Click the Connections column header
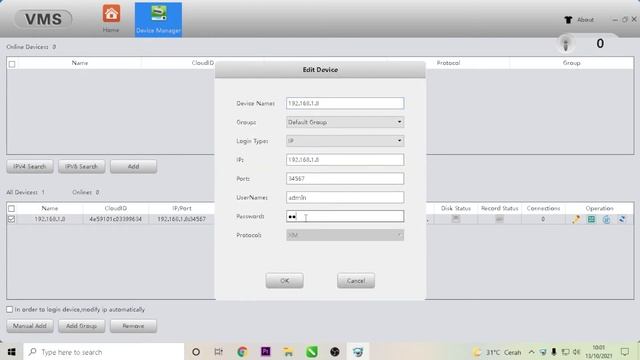This screenshot has height=360, width=640. pyautogui.click(x=543, y=208)
